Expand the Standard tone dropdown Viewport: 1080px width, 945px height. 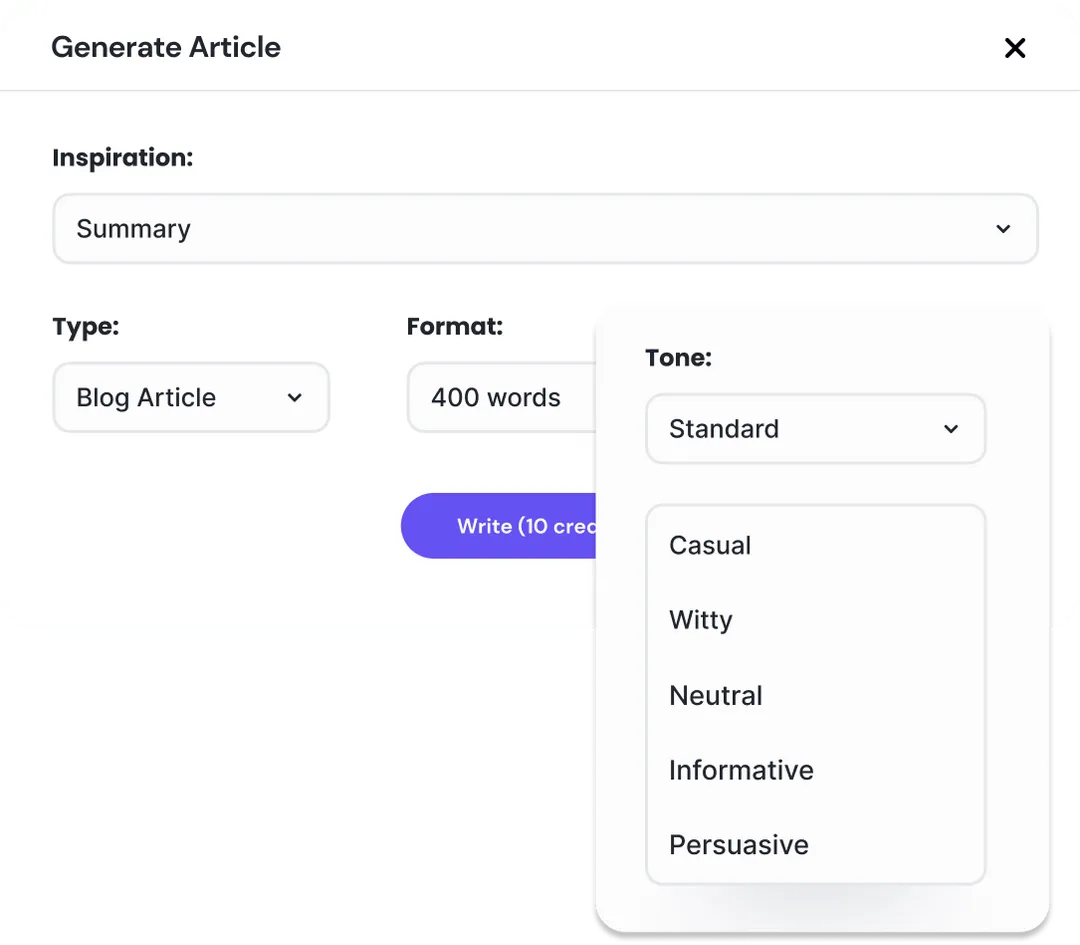click(x=815, y=429)
